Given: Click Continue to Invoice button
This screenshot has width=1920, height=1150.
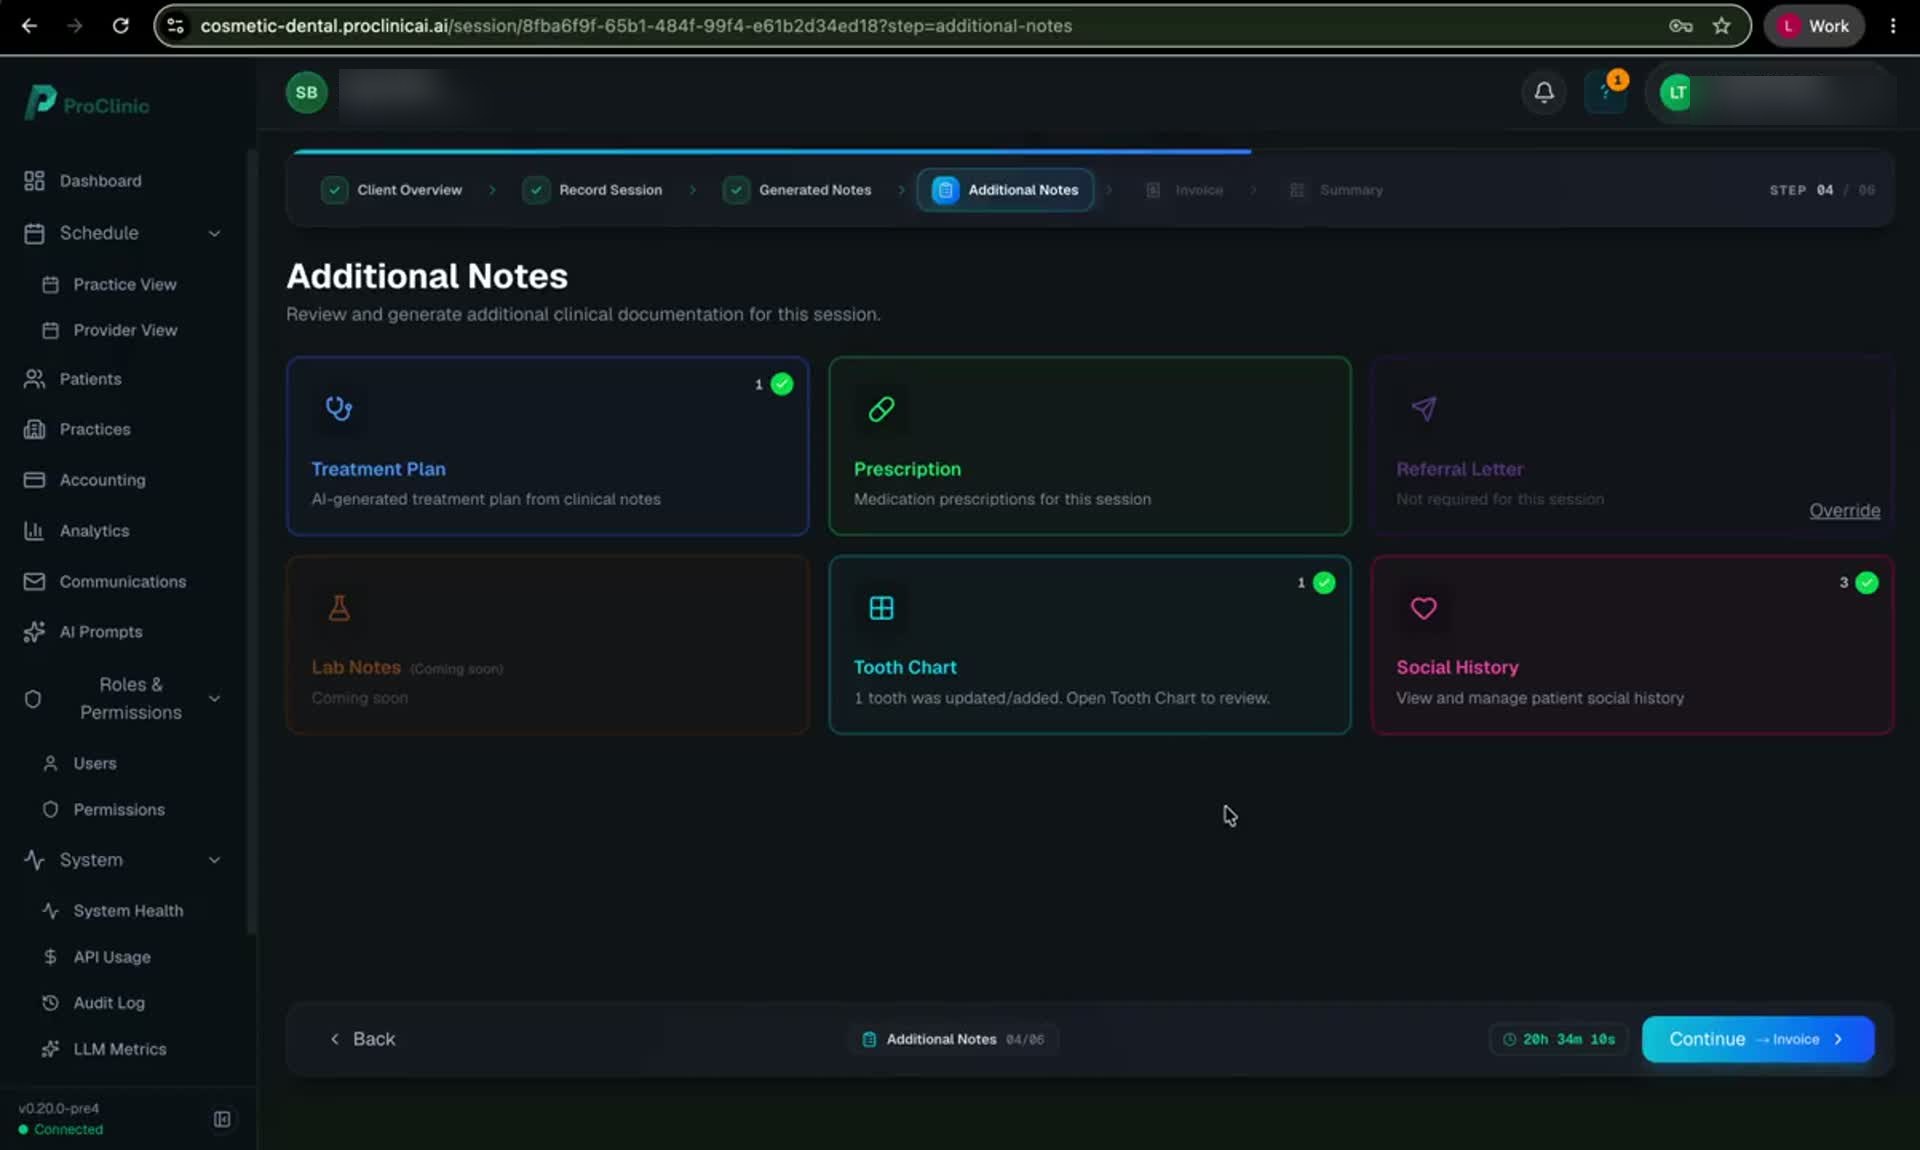Looking at the screenshot, I should (1758, 1039).
